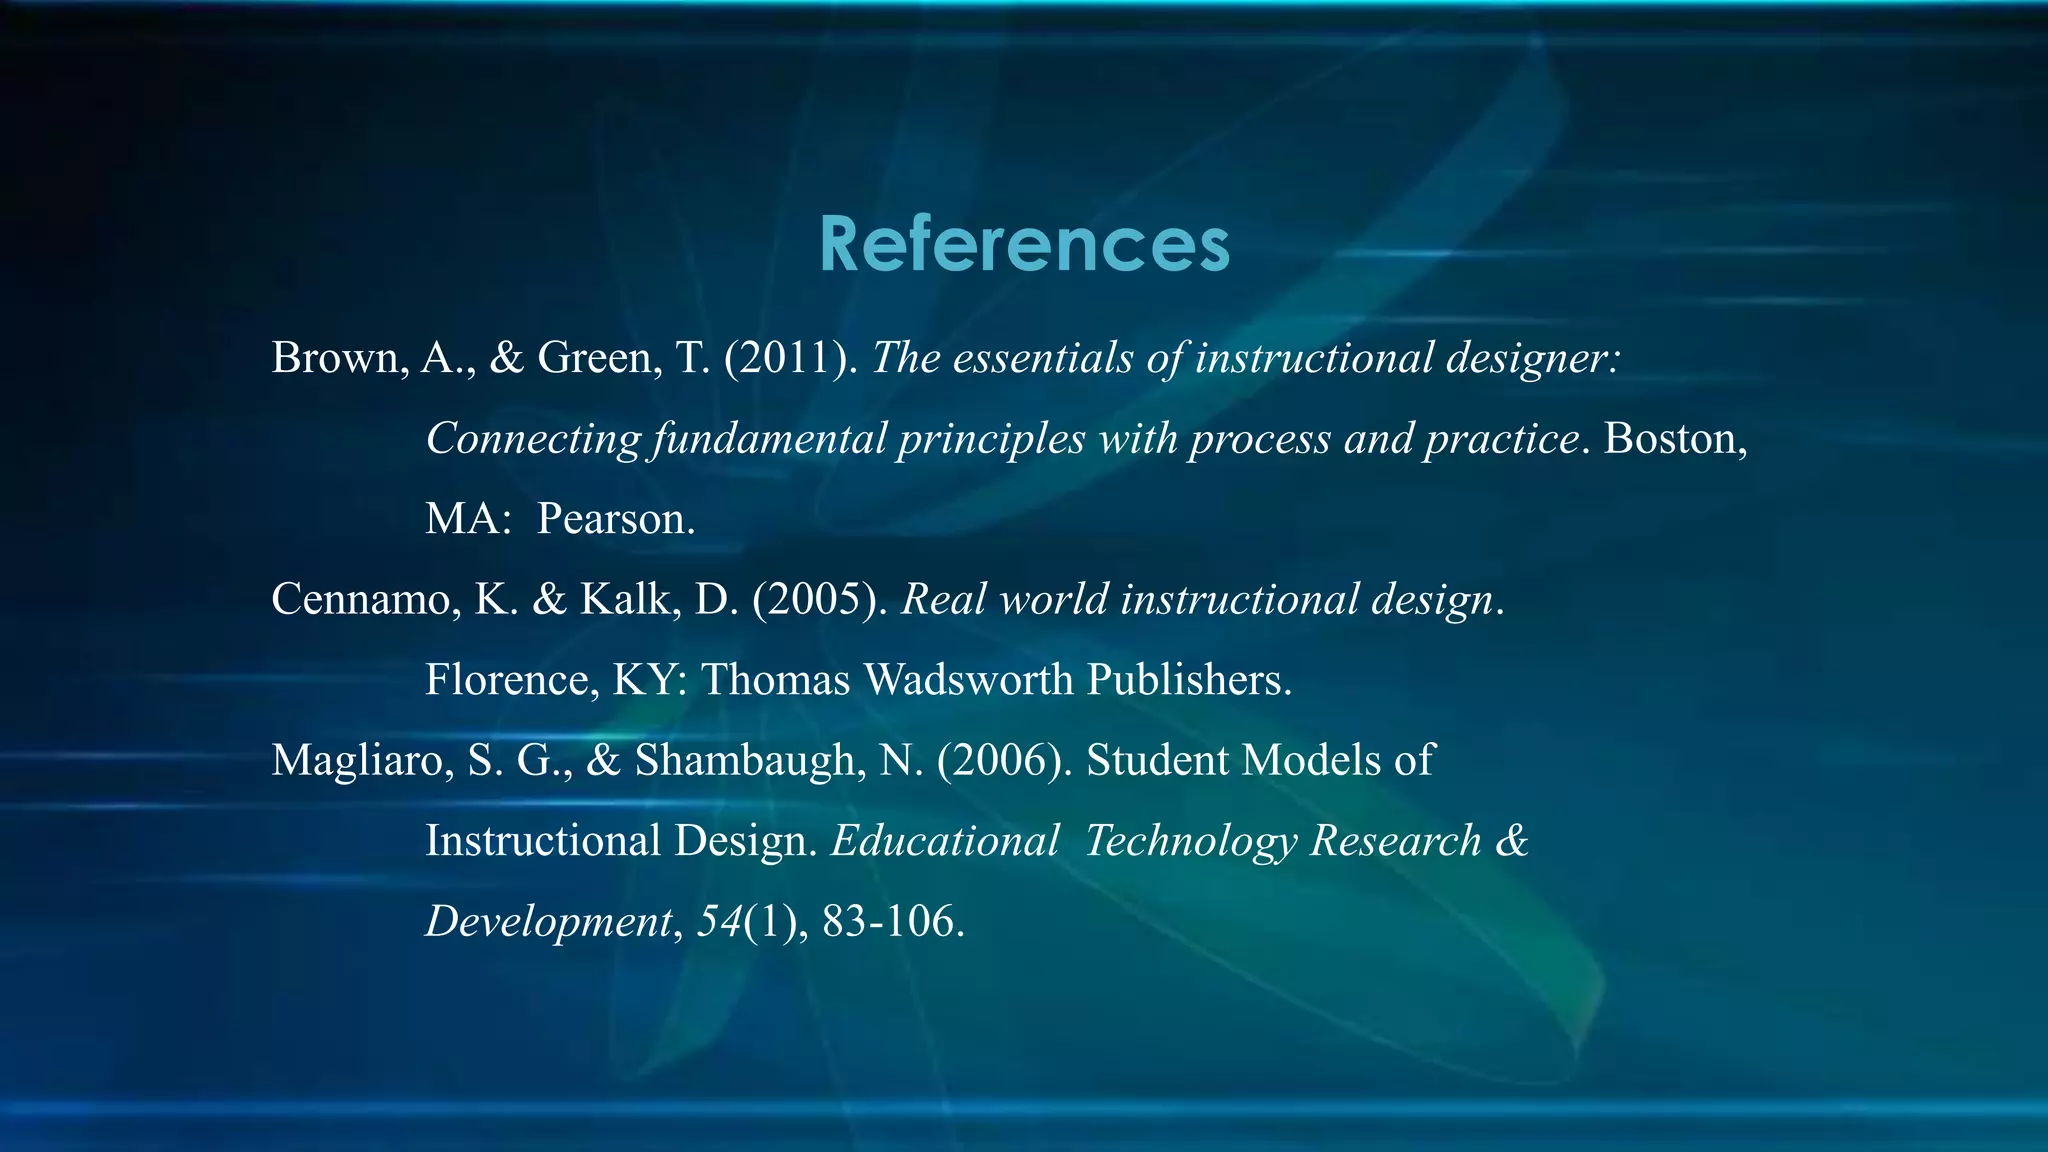This screenshot has height=1152, width=2048.
Task: Select the Magliaro, S. G., & Shambaugh reference line
Action: (853, 760)
